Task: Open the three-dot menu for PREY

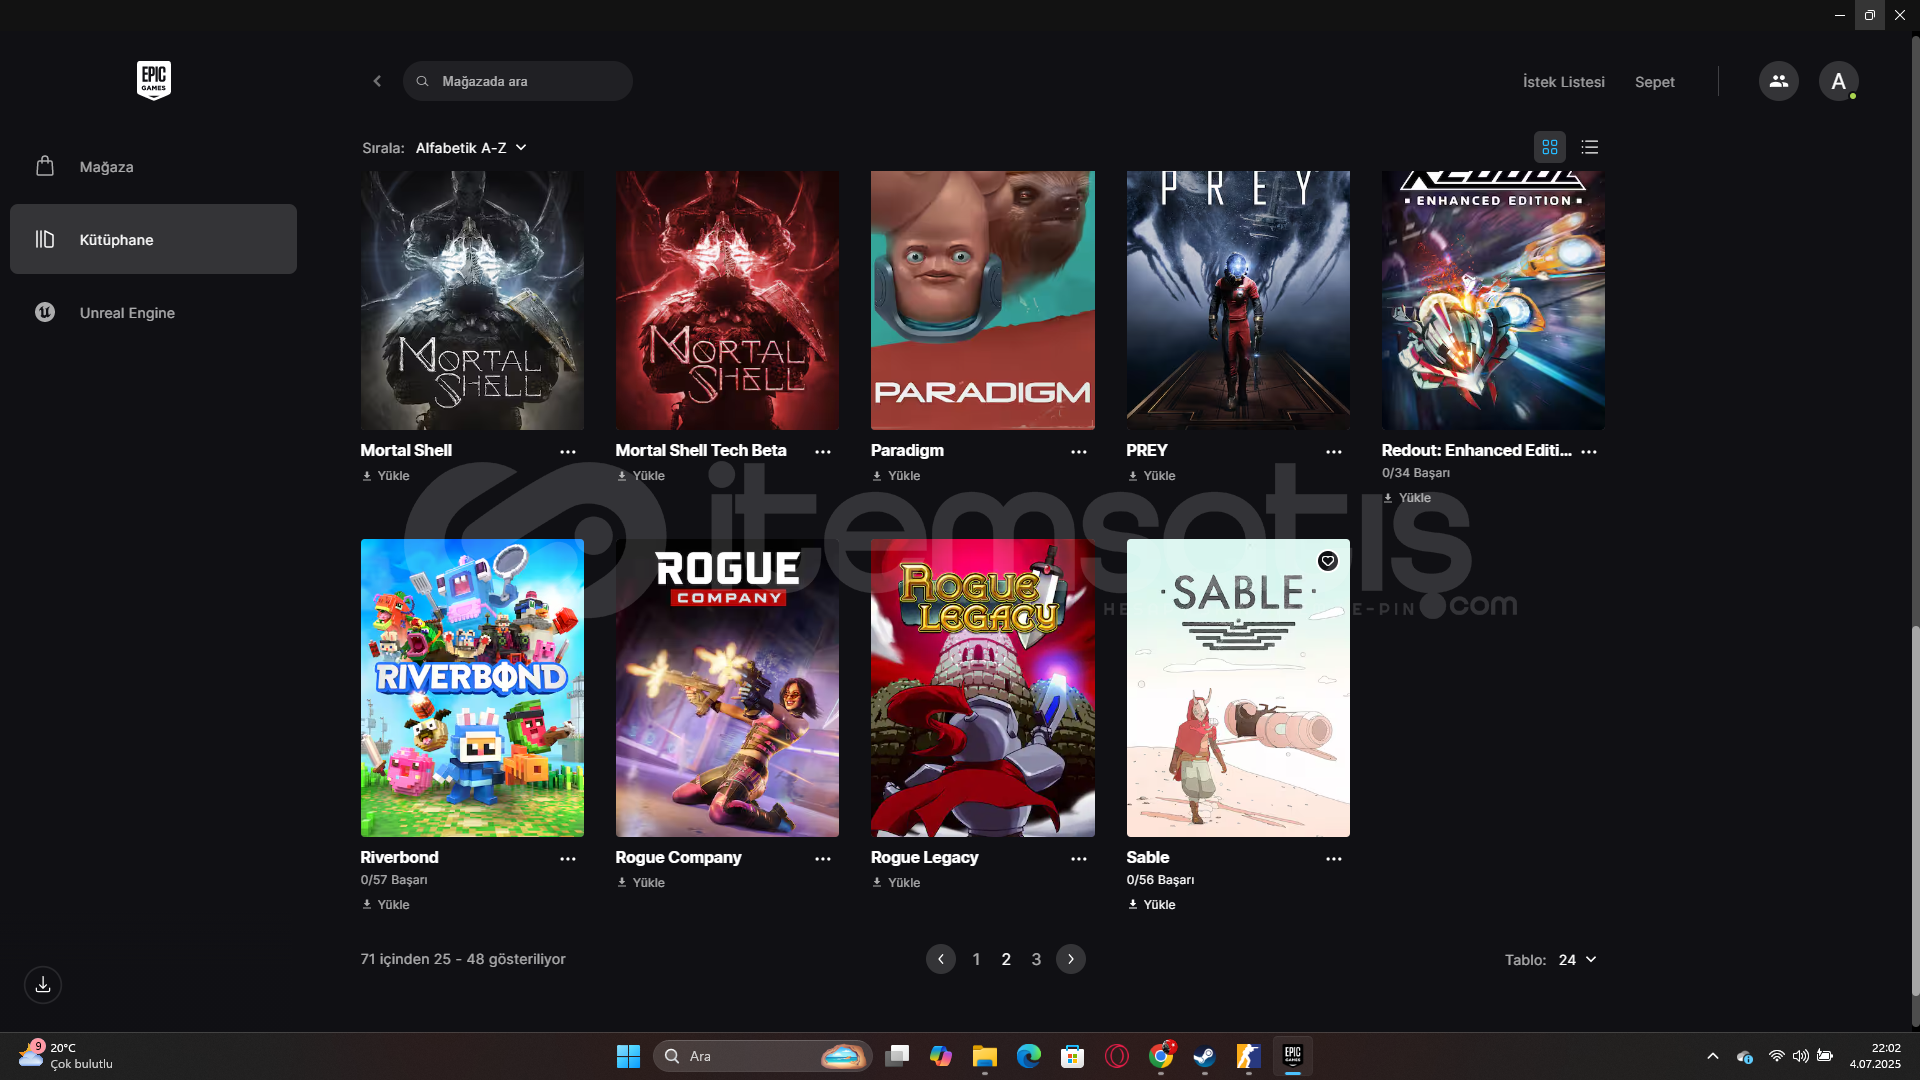Action: click(1334, 452)
